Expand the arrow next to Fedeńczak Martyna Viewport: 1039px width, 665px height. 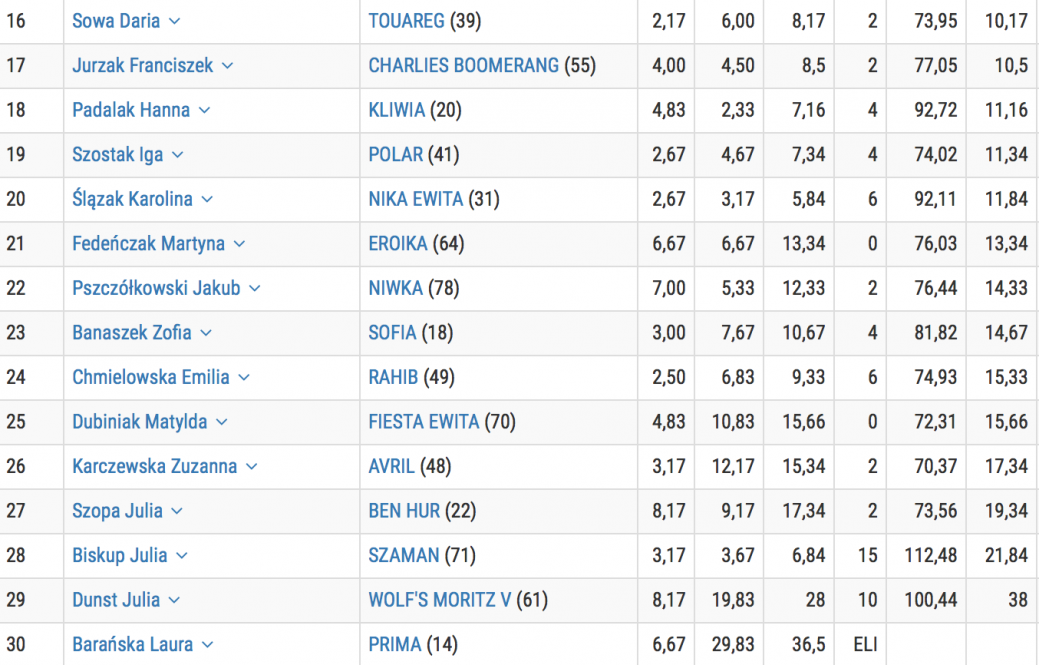pos(239,244)
